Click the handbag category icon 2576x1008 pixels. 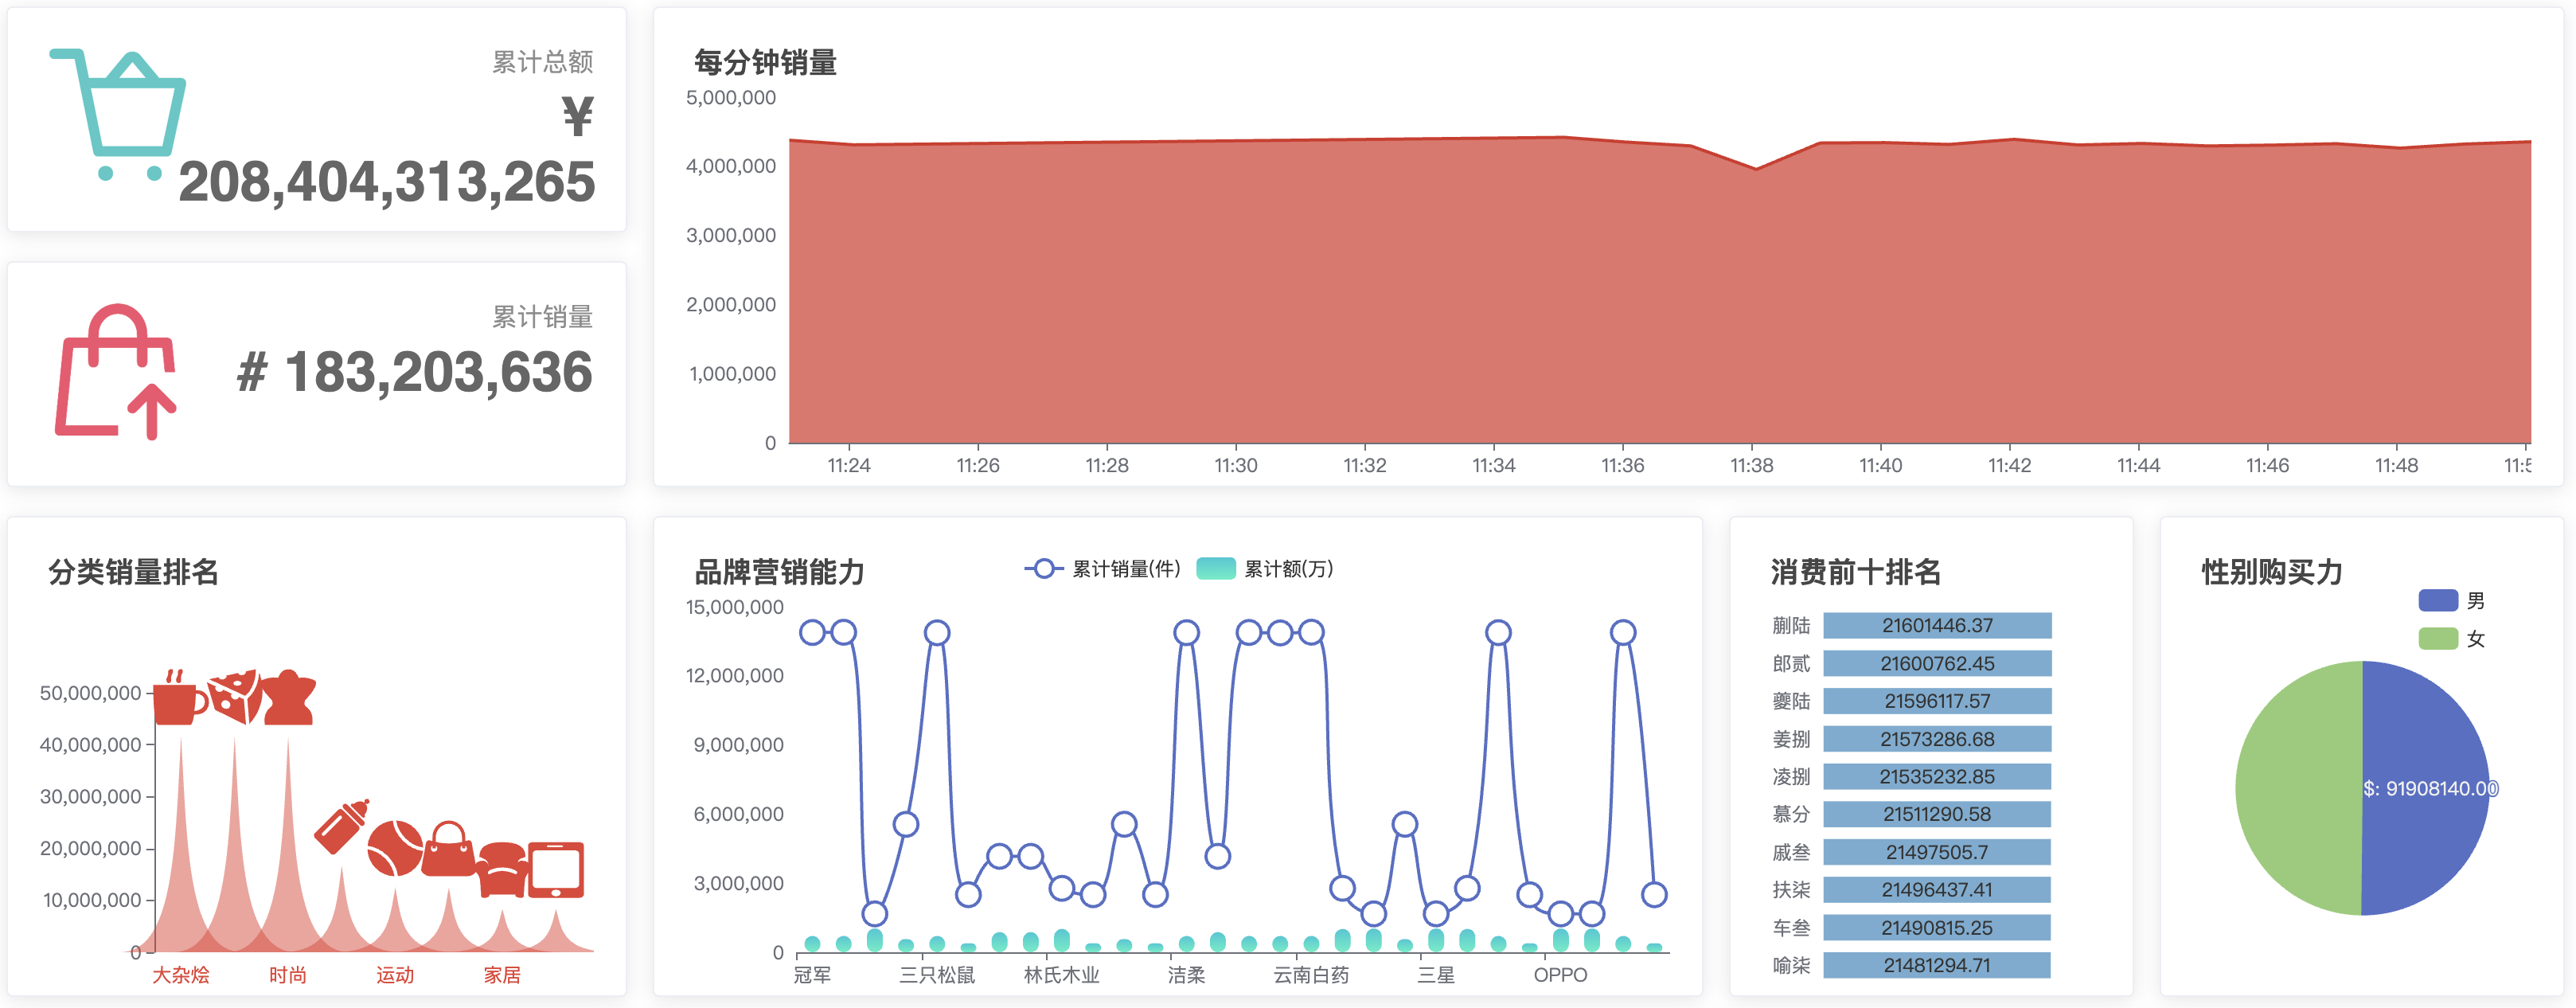click(449, 849)
